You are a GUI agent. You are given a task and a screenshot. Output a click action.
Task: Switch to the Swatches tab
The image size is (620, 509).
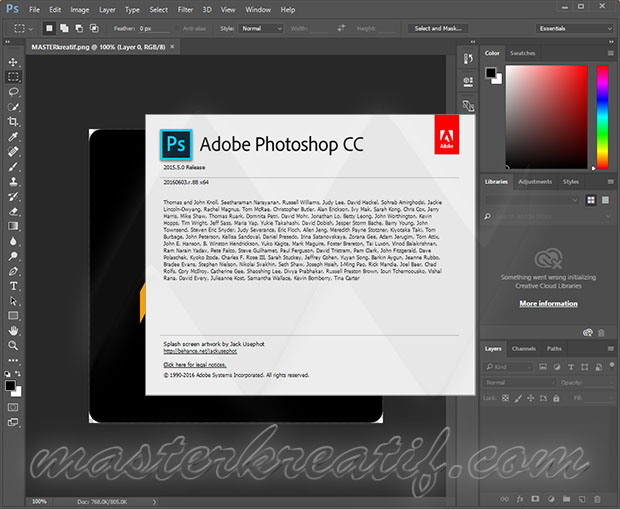click(x=522, y=53)
